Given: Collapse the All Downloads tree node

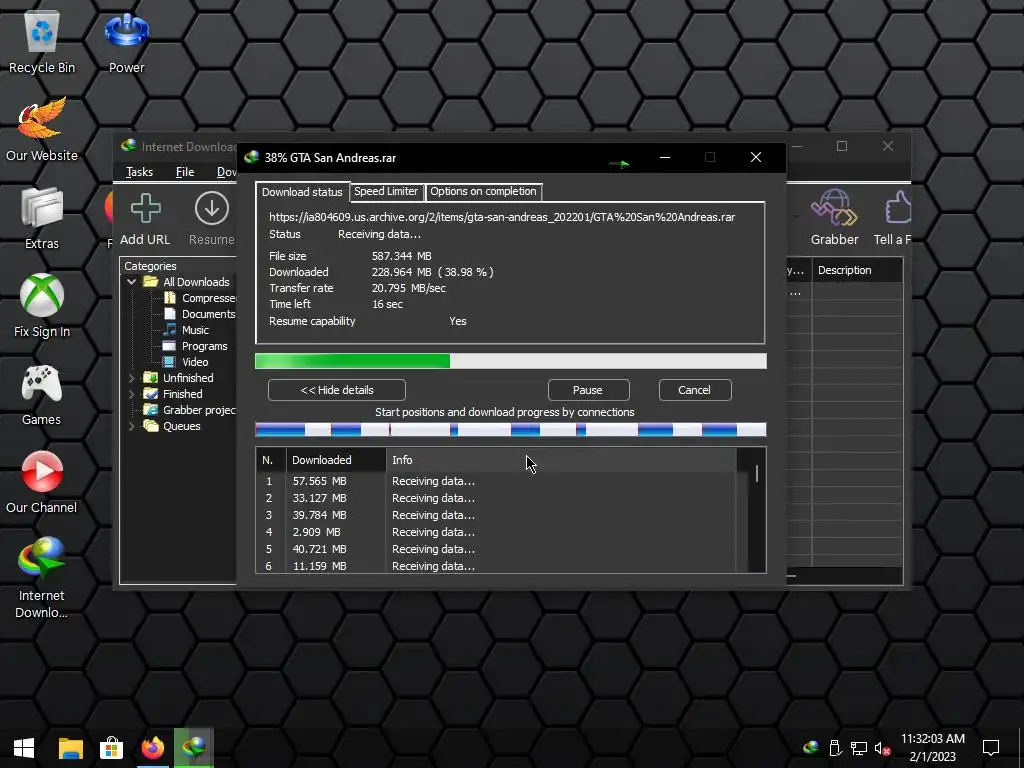Looking at the screenshot, I should [x=131, y=281].
